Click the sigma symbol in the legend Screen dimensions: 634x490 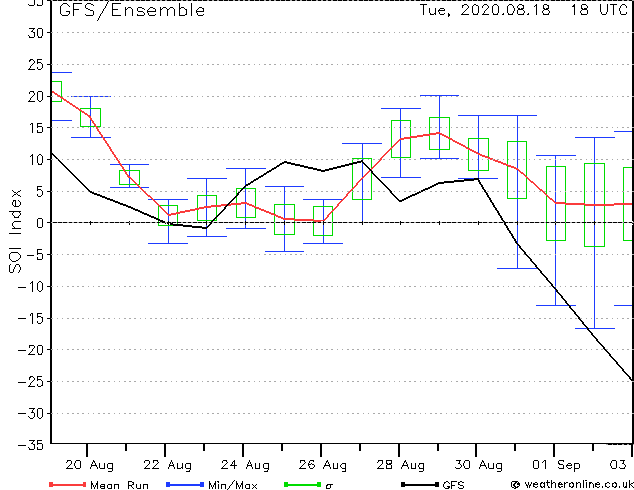(x=329, y=486)
